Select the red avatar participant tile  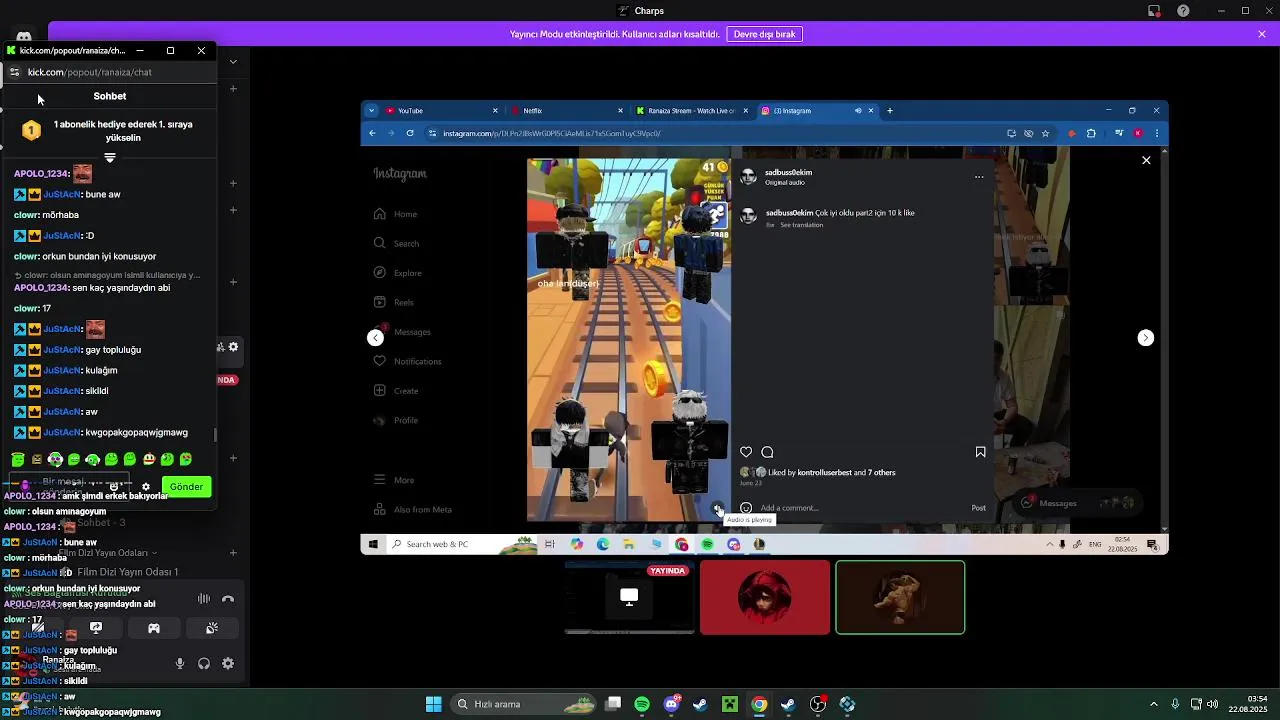(765, 597)
